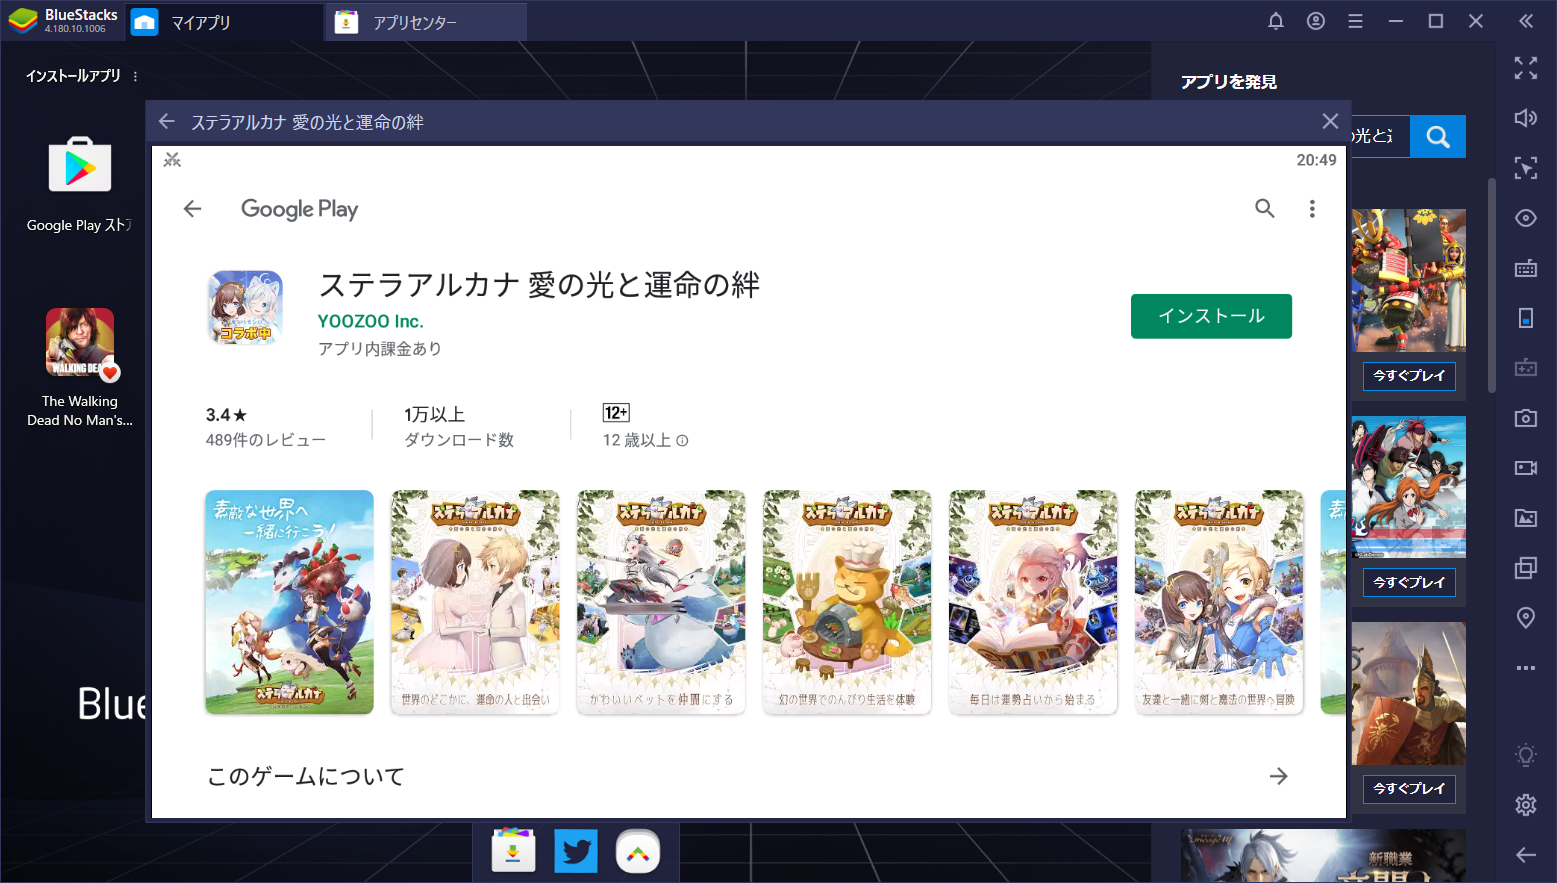Open screenshot かわいいペットを仲間にする
Image resolution: width=1557 pixels, height=883 pixels.
pos(661,602)
